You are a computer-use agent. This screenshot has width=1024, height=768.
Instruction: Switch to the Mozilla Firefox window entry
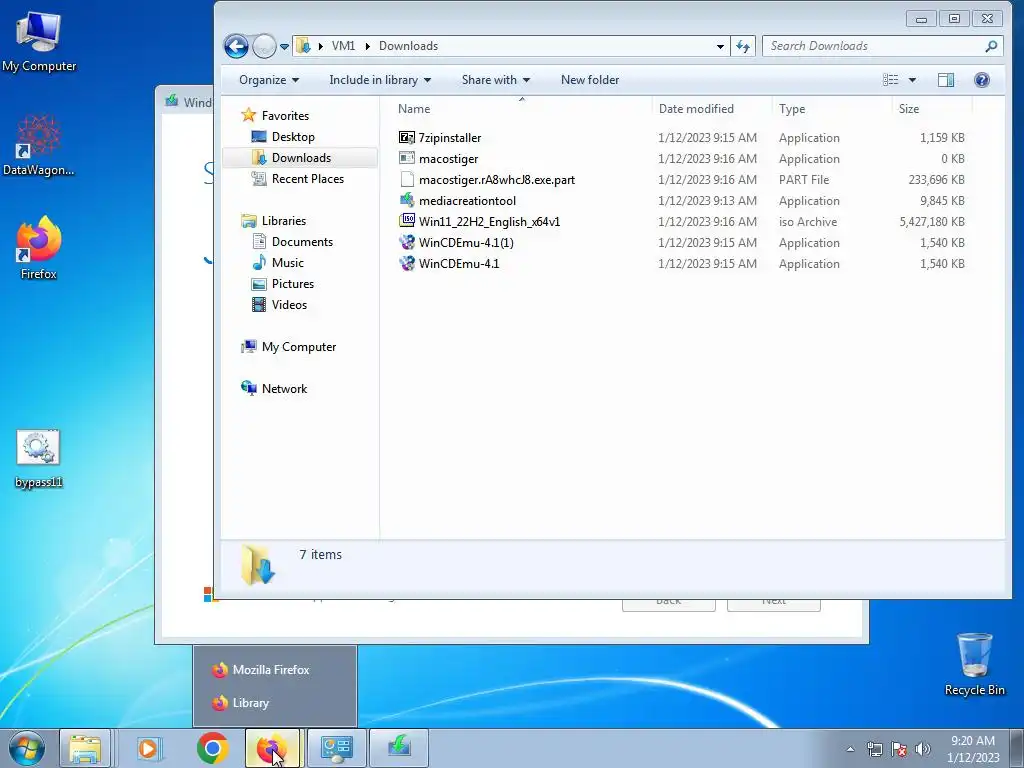274,670
